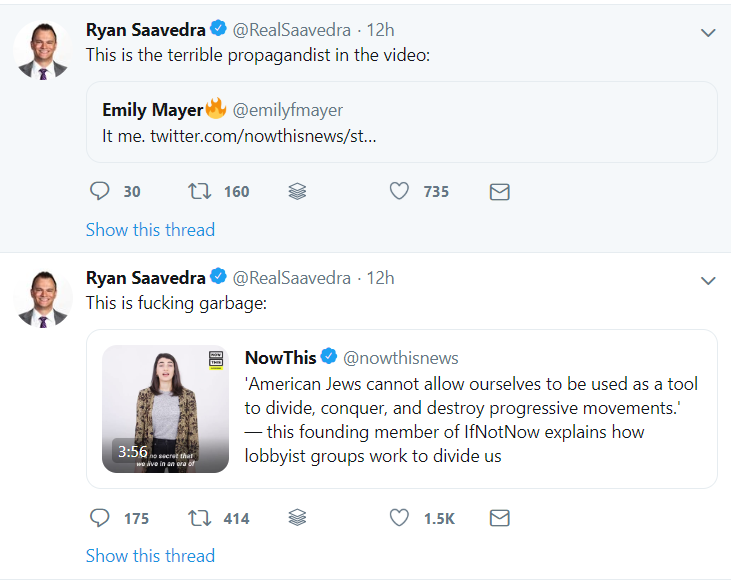Expand the first tweet's options chevron
The width and height of the screenshot is (731, 586).
[708, 32]
